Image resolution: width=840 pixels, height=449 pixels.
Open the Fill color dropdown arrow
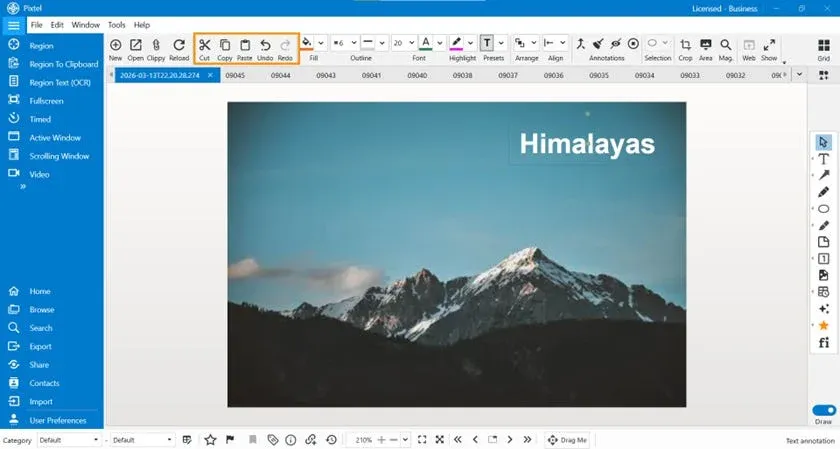321,43
